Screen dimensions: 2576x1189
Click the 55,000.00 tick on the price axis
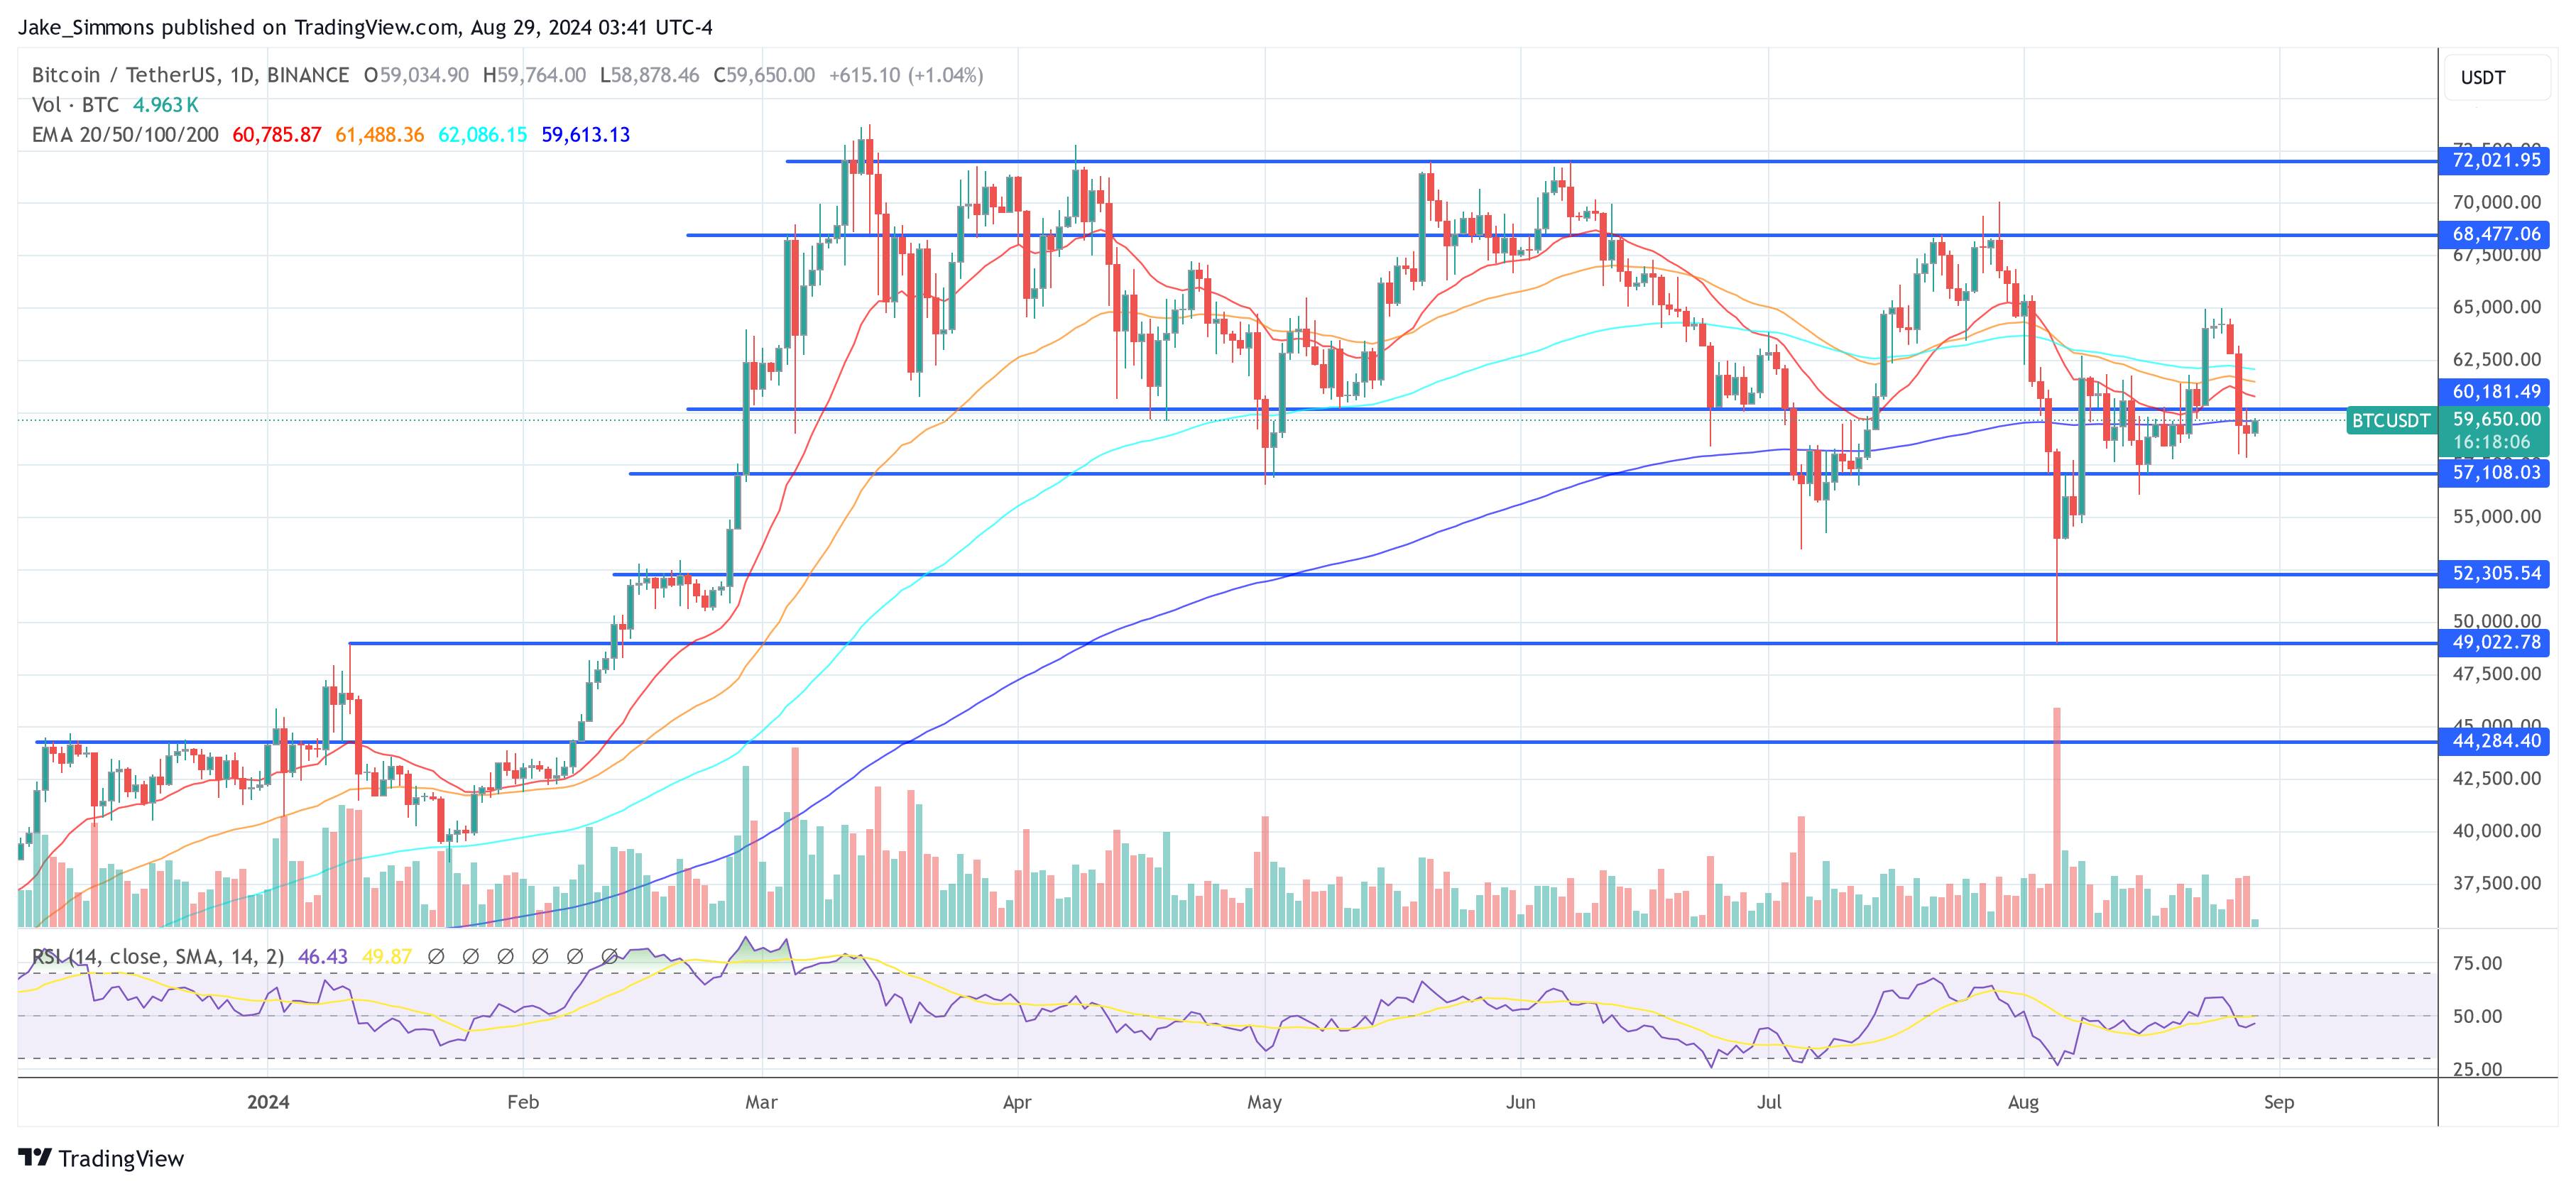click(2496, 517)
